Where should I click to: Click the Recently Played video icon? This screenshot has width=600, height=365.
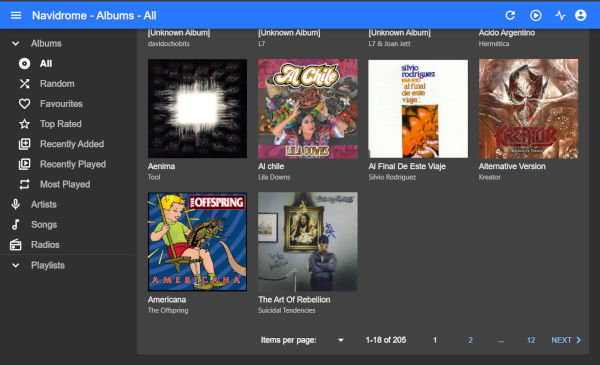(24, 164)
